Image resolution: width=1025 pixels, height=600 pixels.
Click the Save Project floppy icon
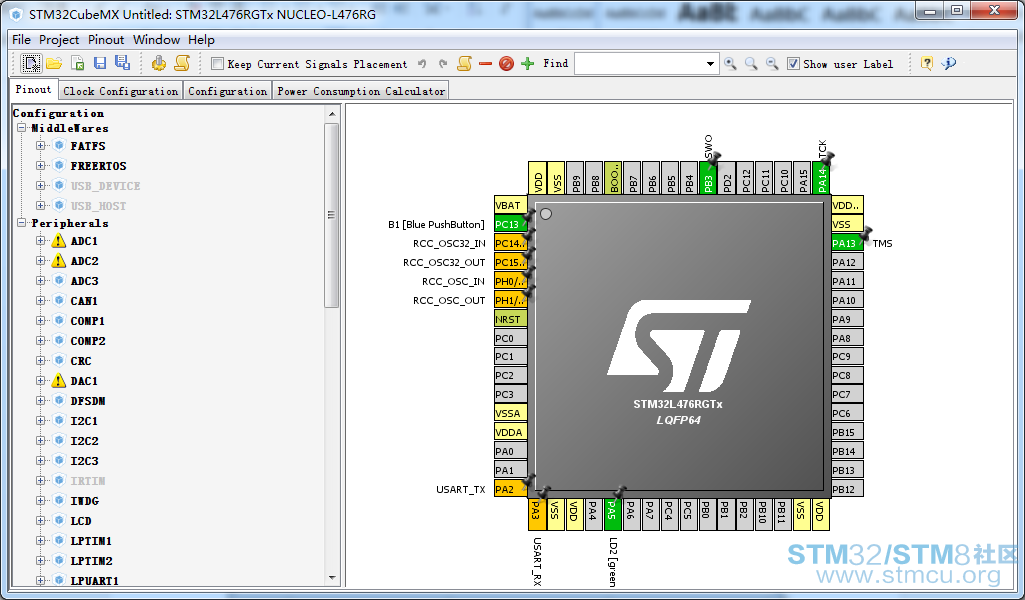[100, 63]
